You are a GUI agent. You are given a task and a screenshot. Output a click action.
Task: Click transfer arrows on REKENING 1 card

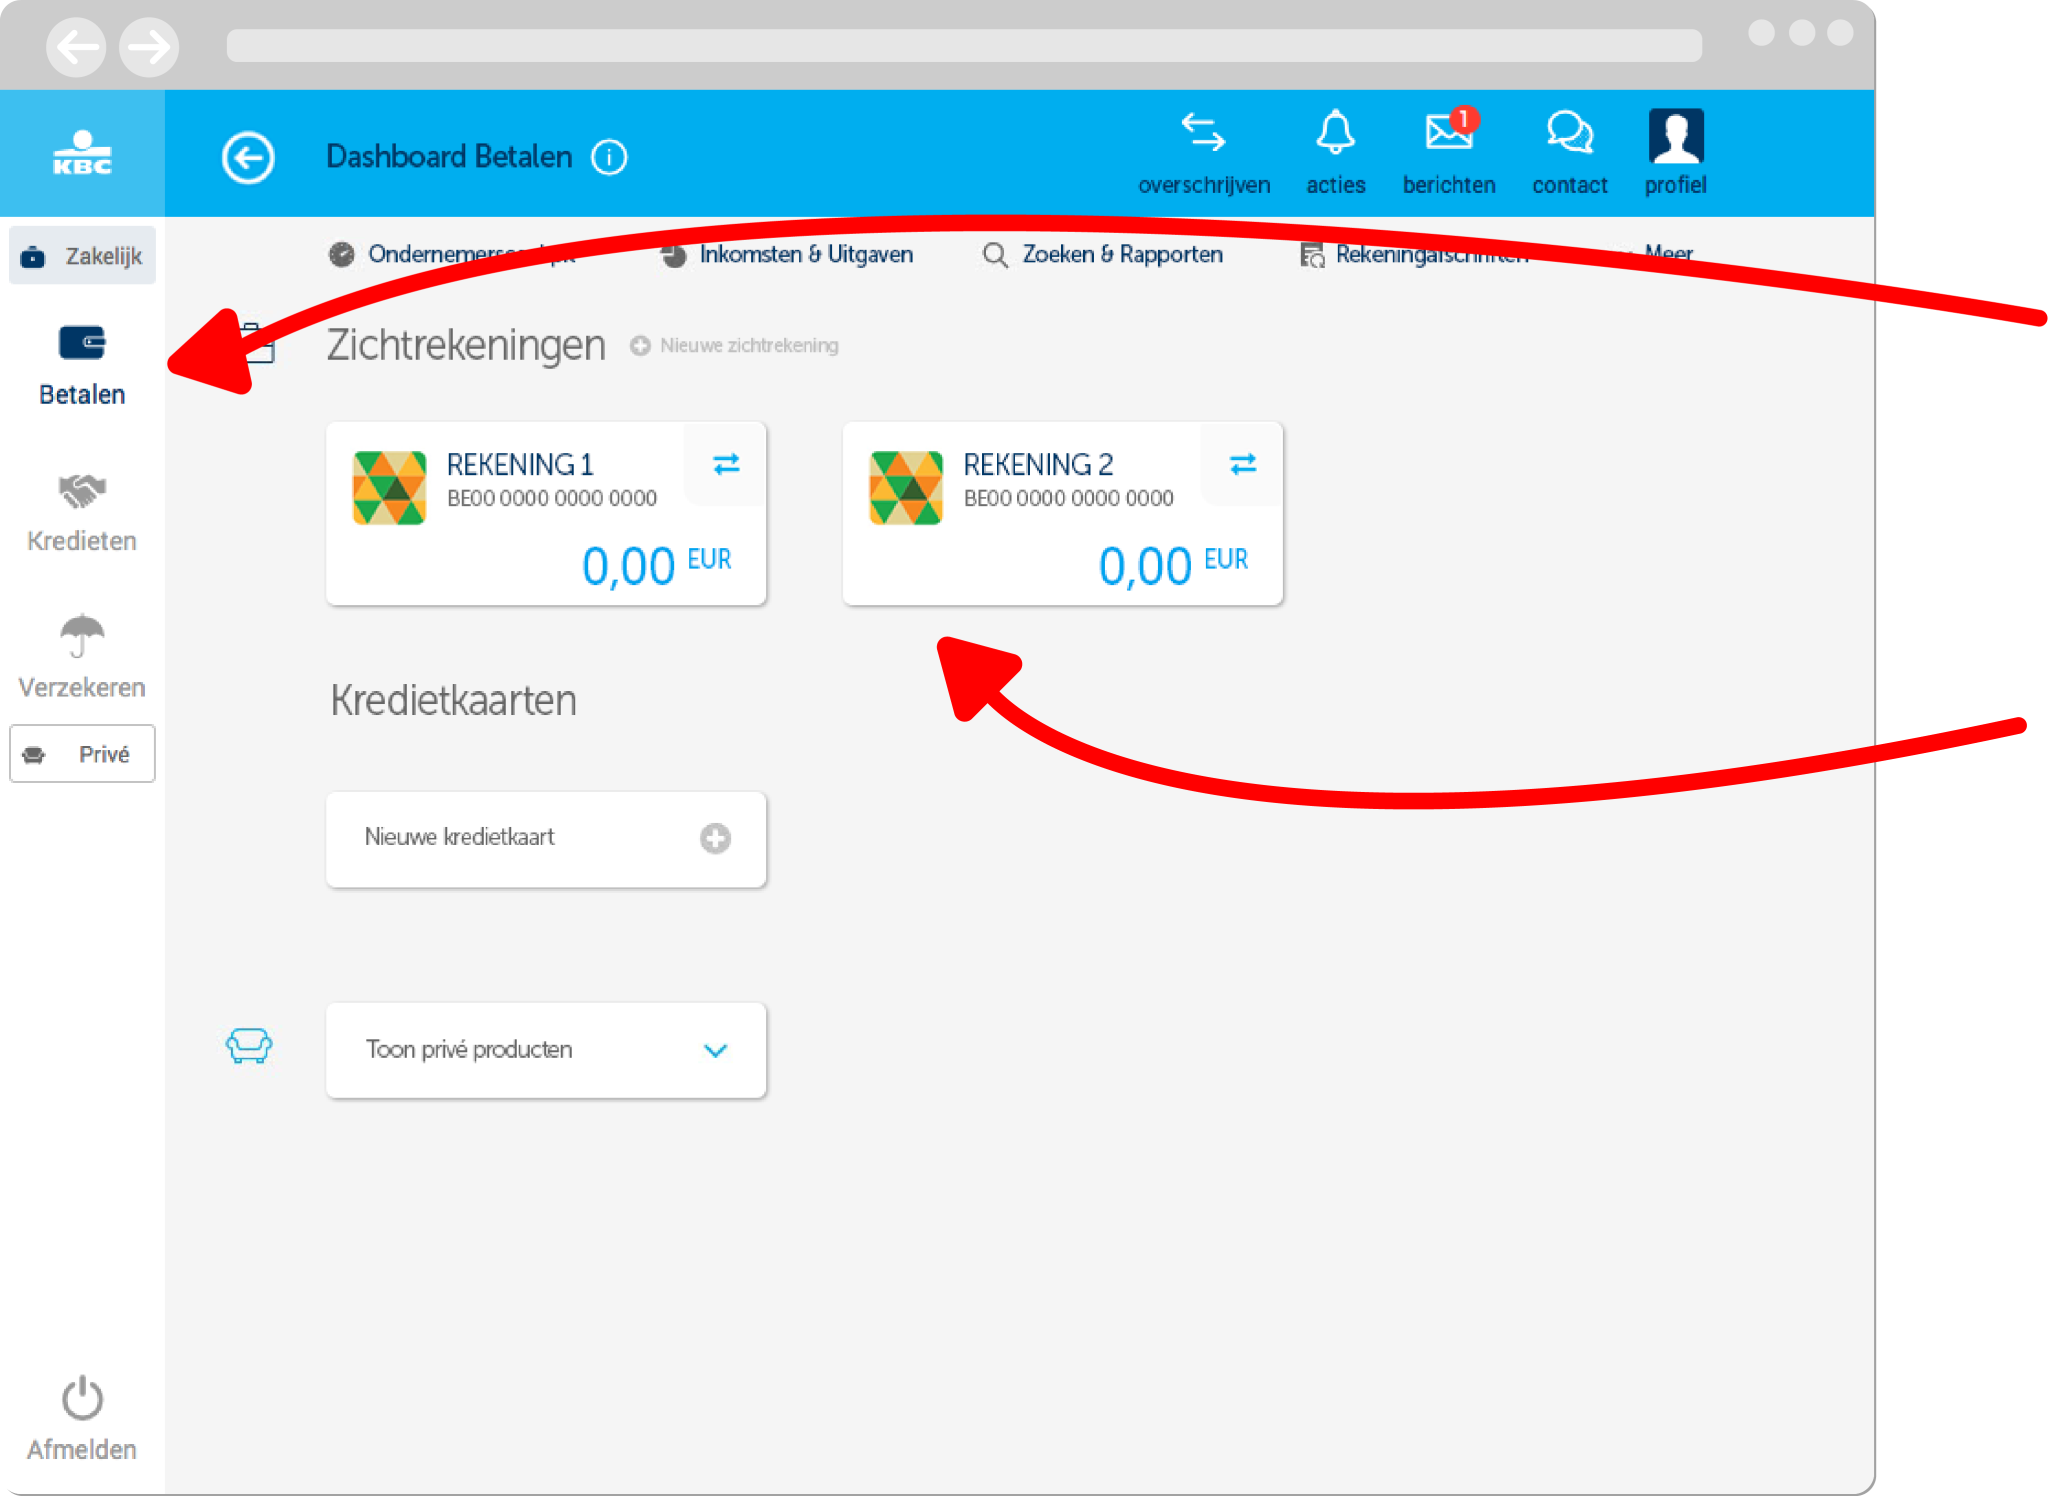[x=726, y=464]
